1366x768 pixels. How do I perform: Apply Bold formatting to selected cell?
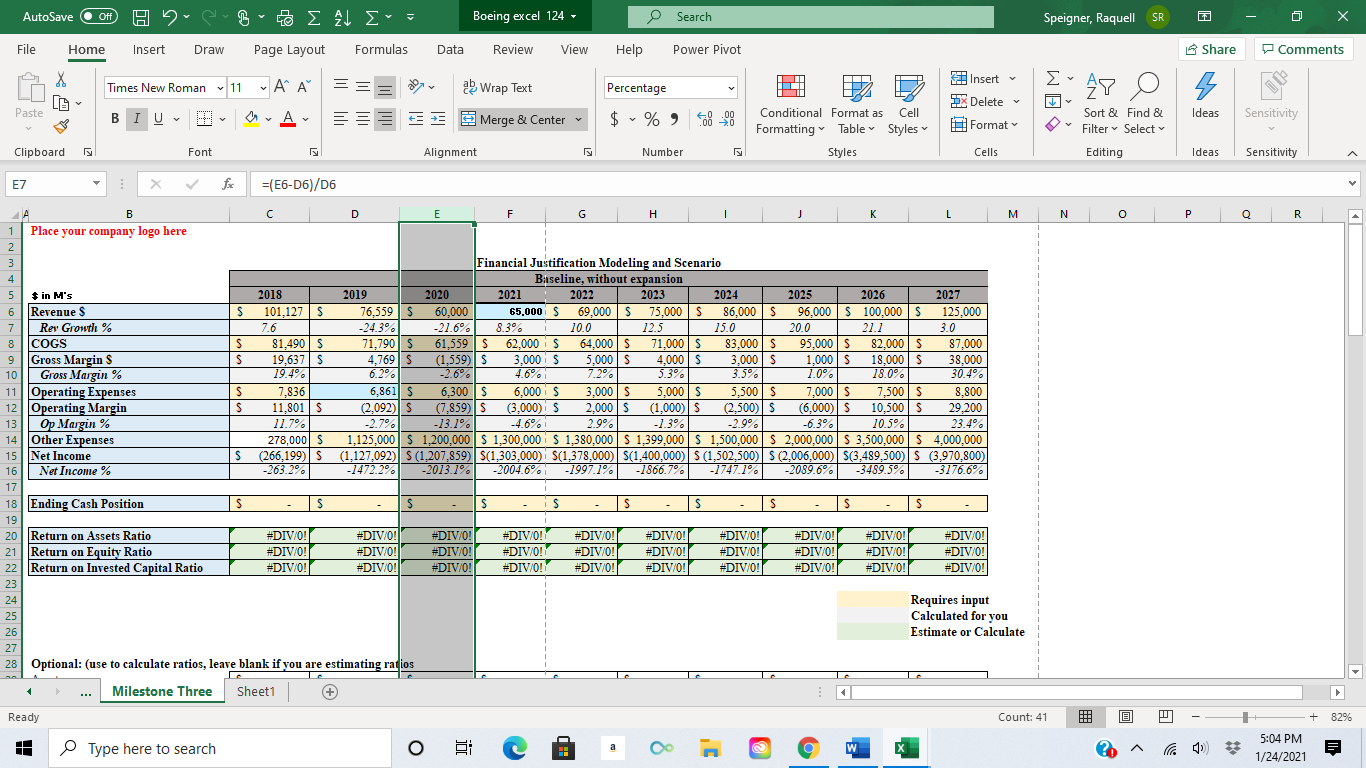click(114, 118)
